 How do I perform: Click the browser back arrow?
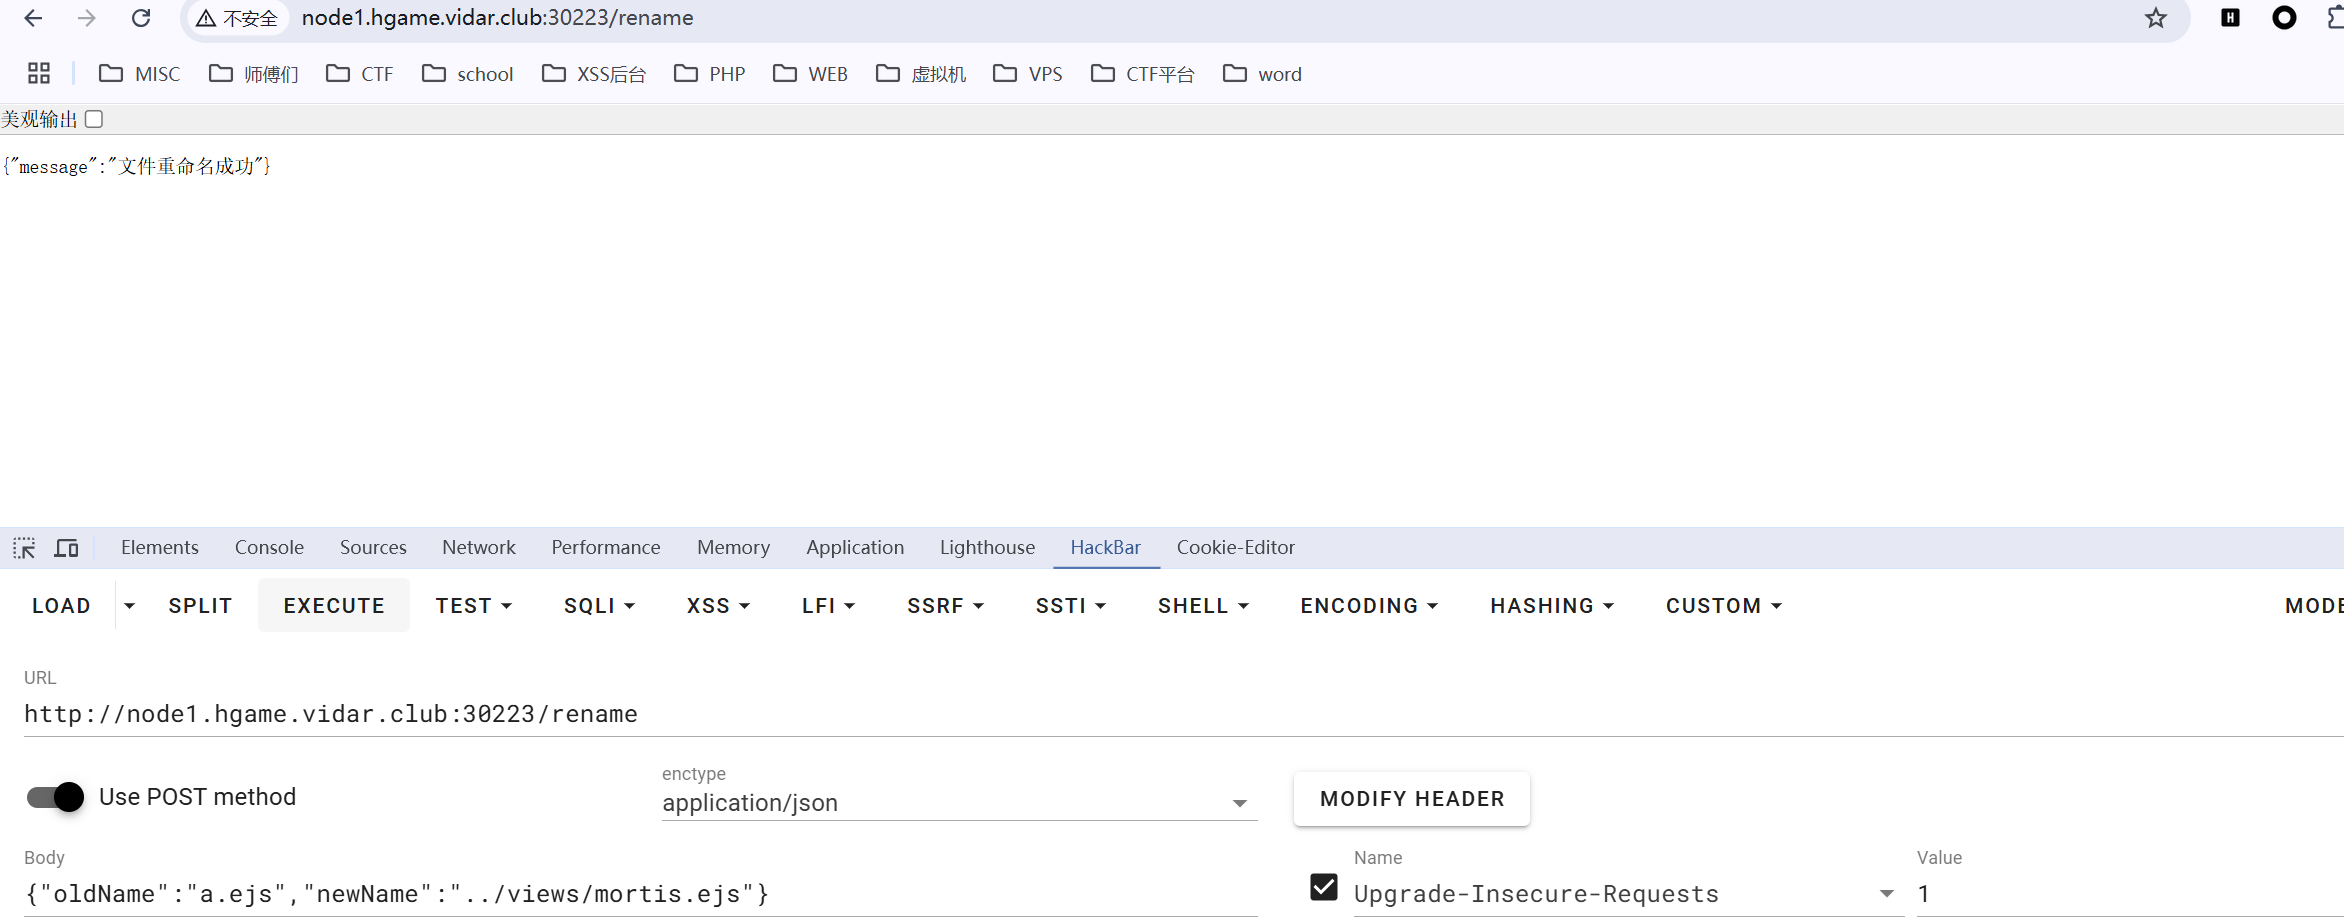[33, 18]
